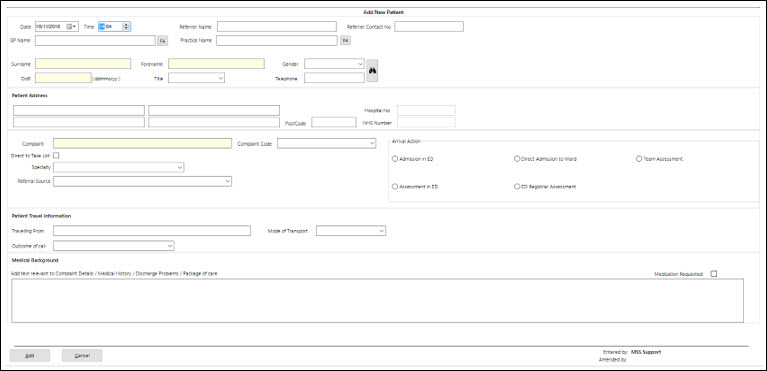Click the GP Name text field
This screenshot has width=767, height=371.
[95, 41]
